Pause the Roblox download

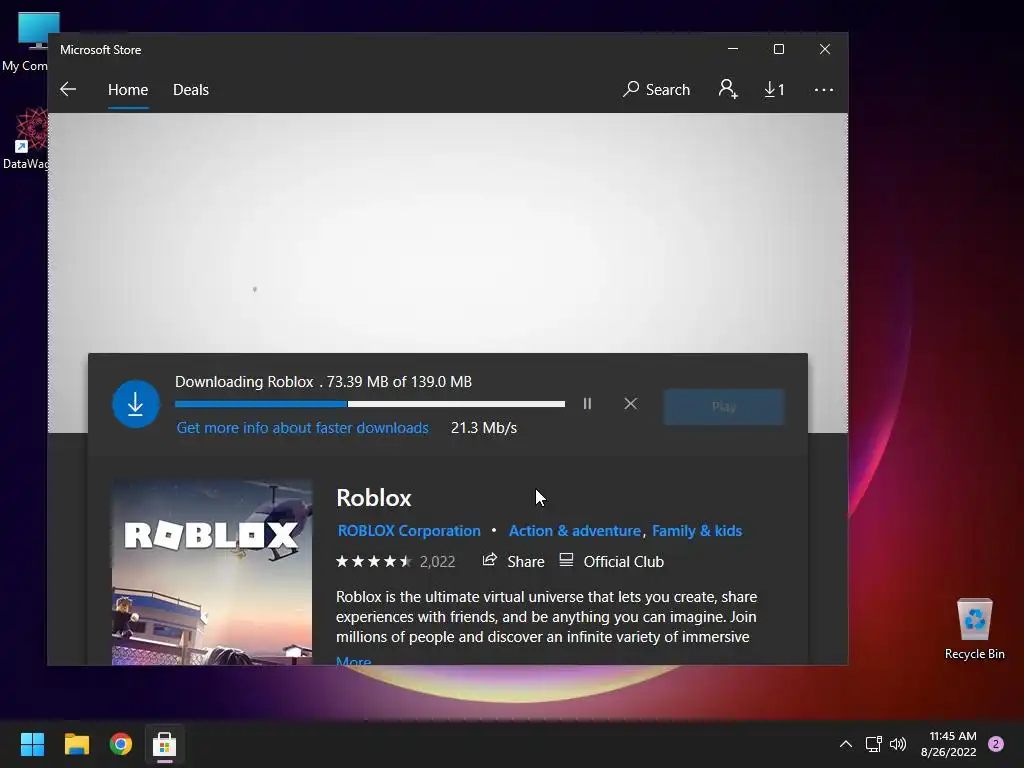(587, 404)
